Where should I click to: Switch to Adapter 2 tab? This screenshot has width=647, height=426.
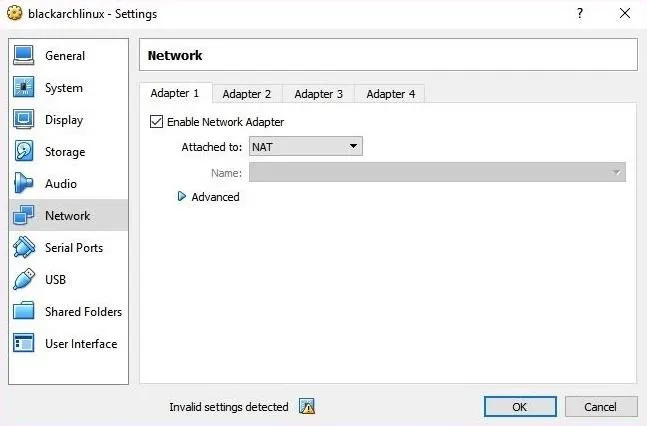[x=247, y=94]
